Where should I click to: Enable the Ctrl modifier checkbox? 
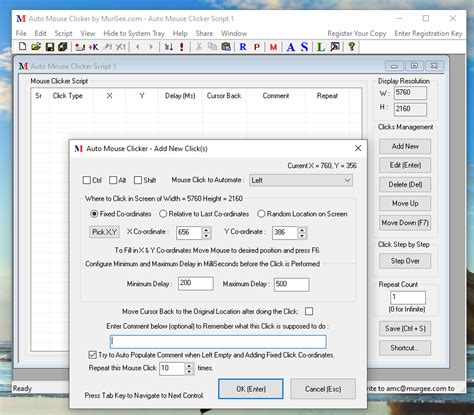[x=87, y=180]
